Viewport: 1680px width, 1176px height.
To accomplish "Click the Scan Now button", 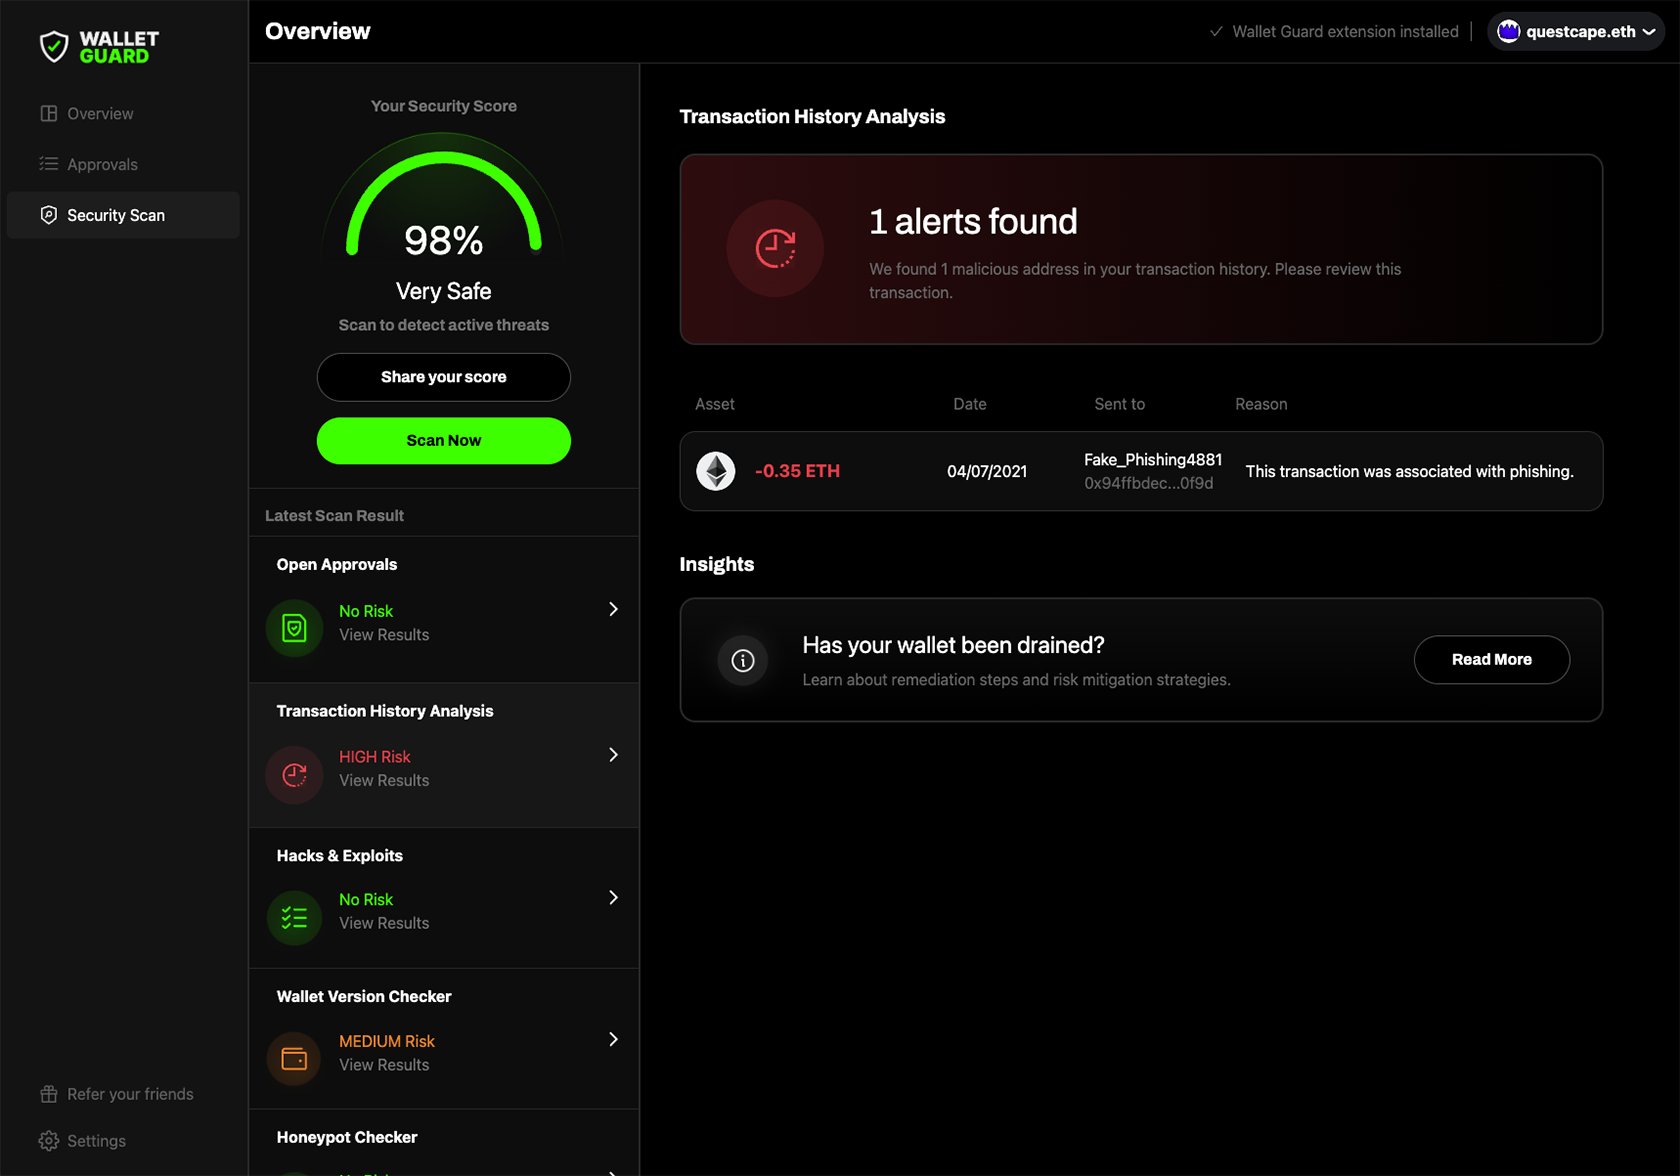I will 443,440.
